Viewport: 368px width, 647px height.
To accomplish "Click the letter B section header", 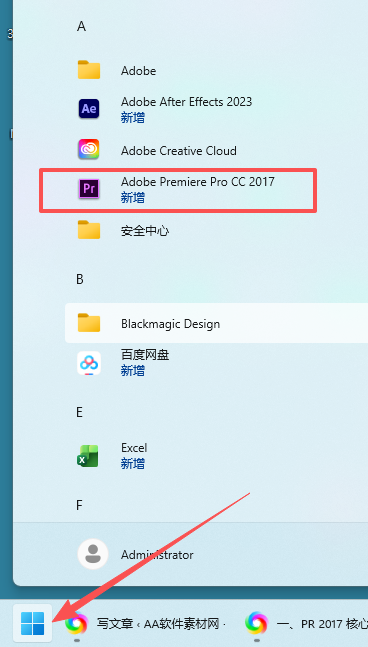I will click(80, 279).
